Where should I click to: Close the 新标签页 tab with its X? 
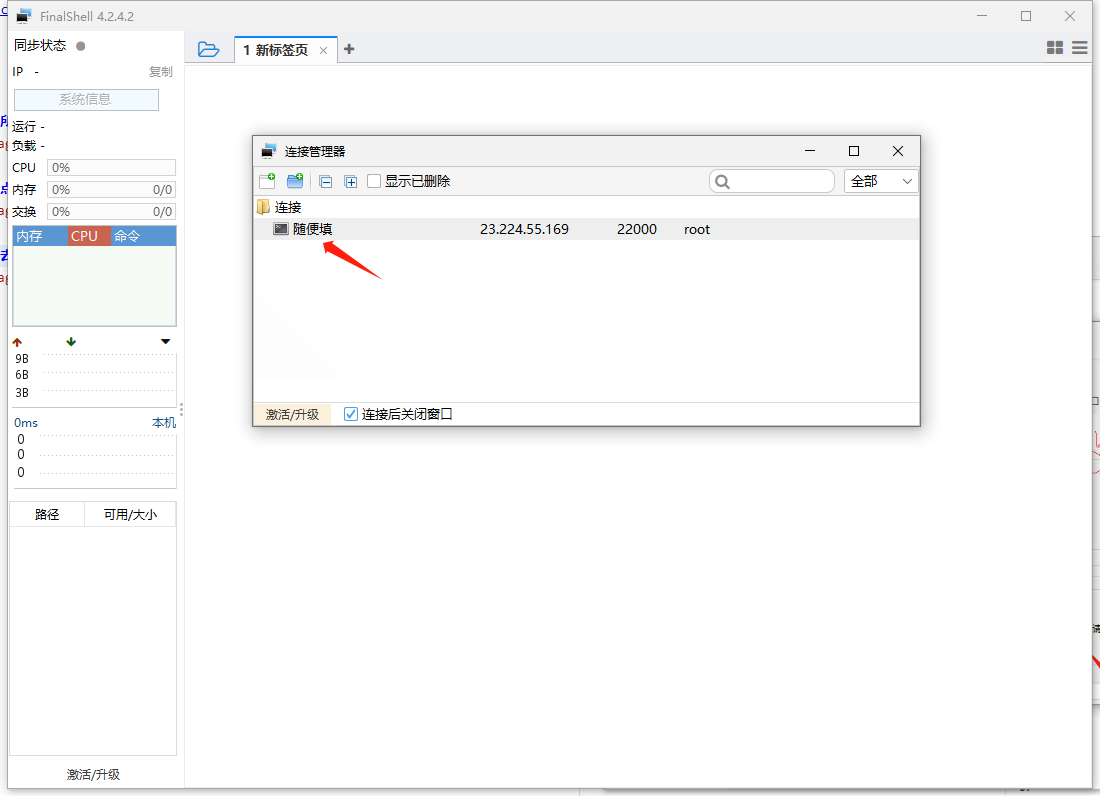(324, 50)
